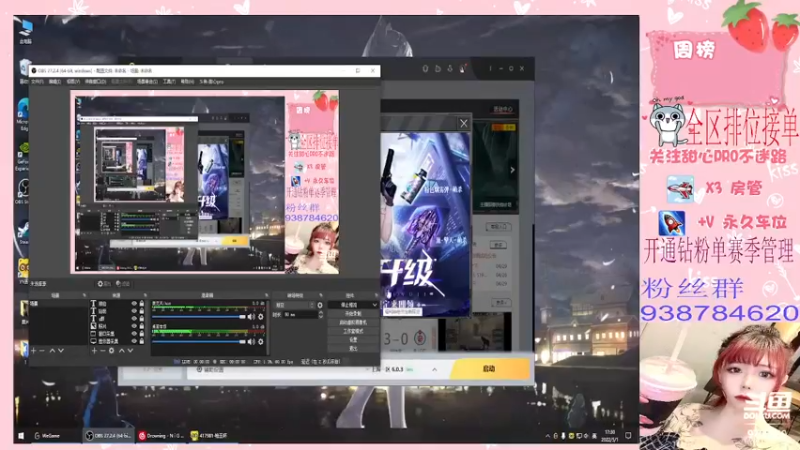This screenshot has width=800, height=450.
Task: Switch to OBS 27.2.4 taskbar button
Action: [x=108, y=436]
